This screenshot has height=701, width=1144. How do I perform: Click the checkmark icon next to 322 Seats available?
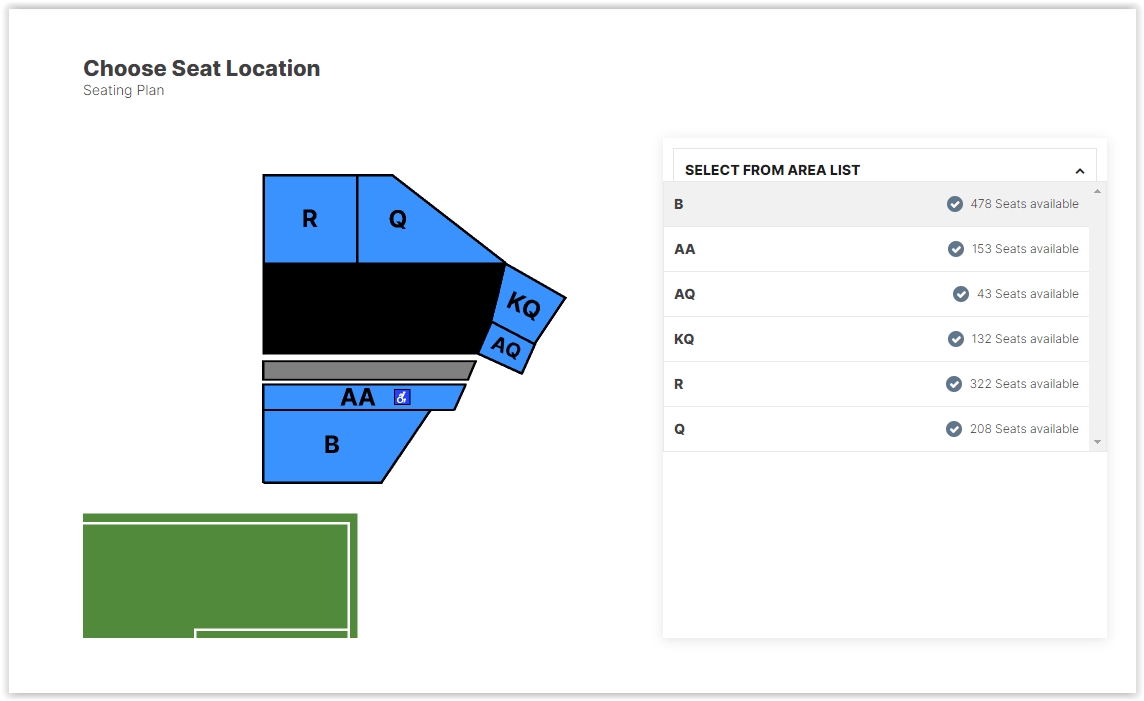pos(954,384)
